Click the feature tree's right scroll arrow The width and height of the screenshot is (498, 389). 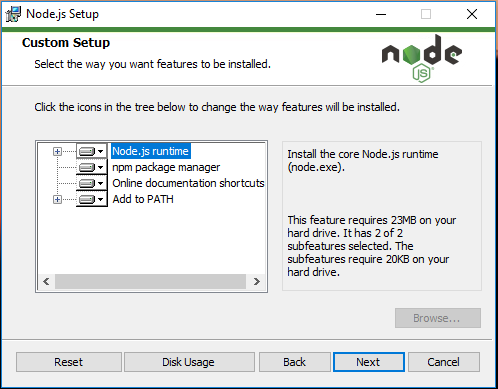click(256, 282)
